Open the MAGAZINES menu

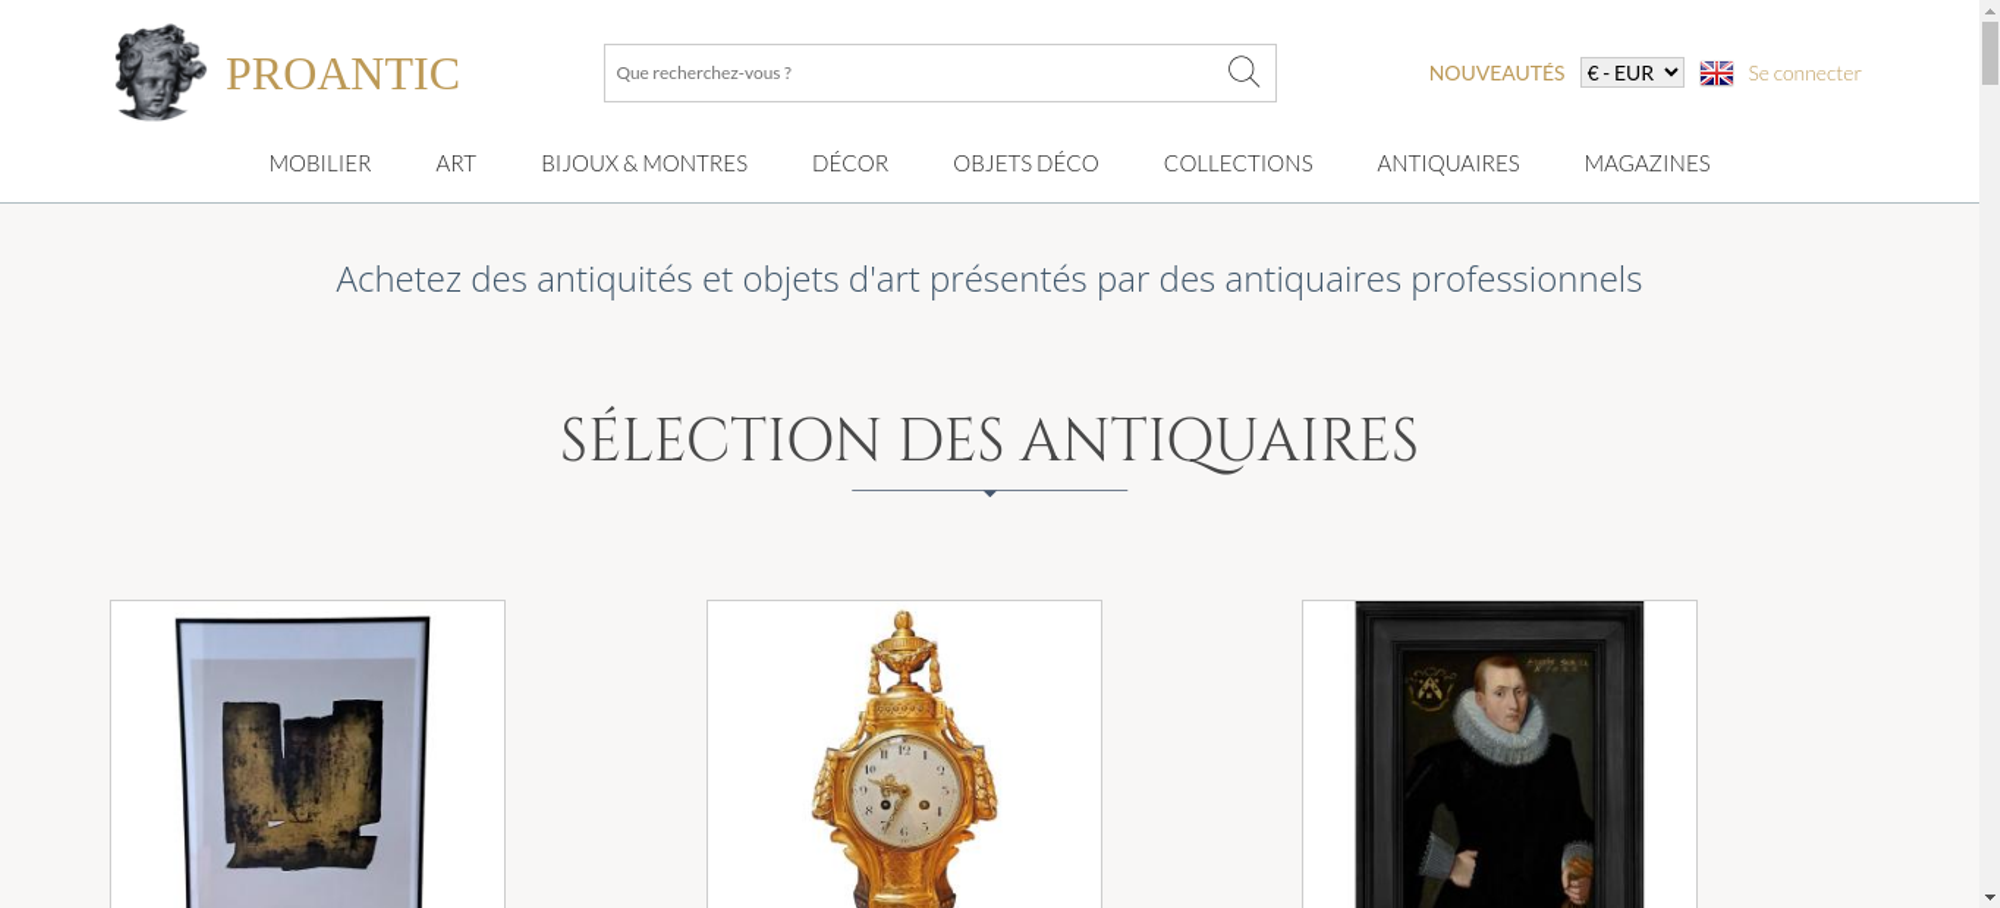1647,163
